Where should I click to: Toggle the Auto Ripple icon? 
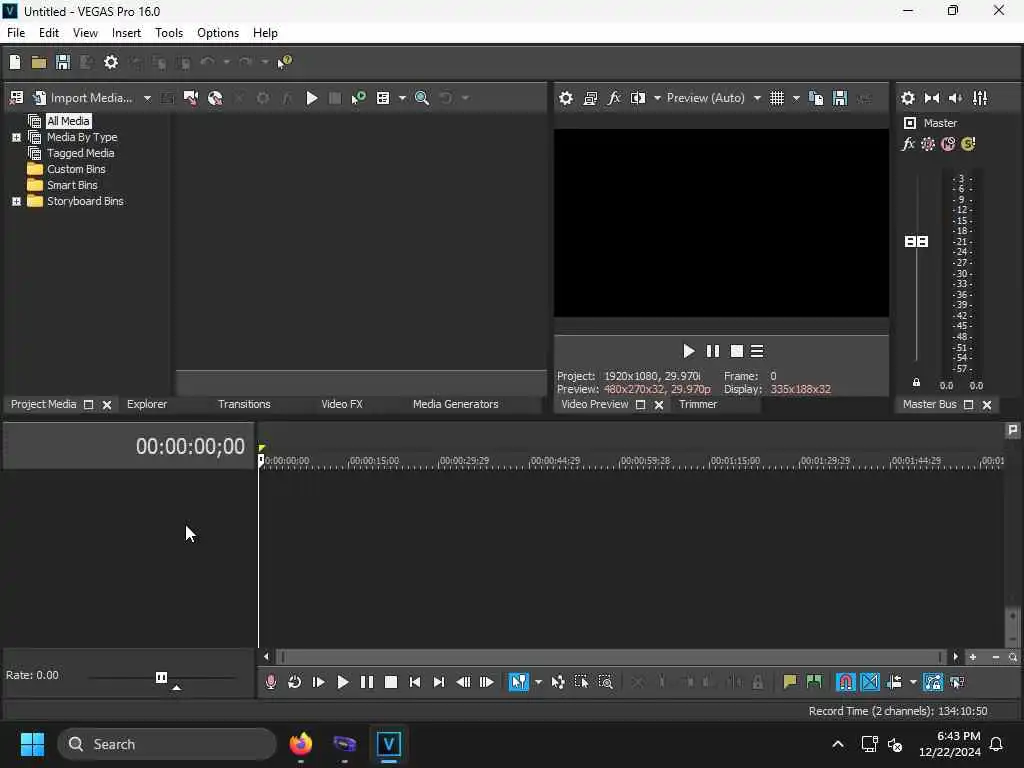[x=894, y=682]
